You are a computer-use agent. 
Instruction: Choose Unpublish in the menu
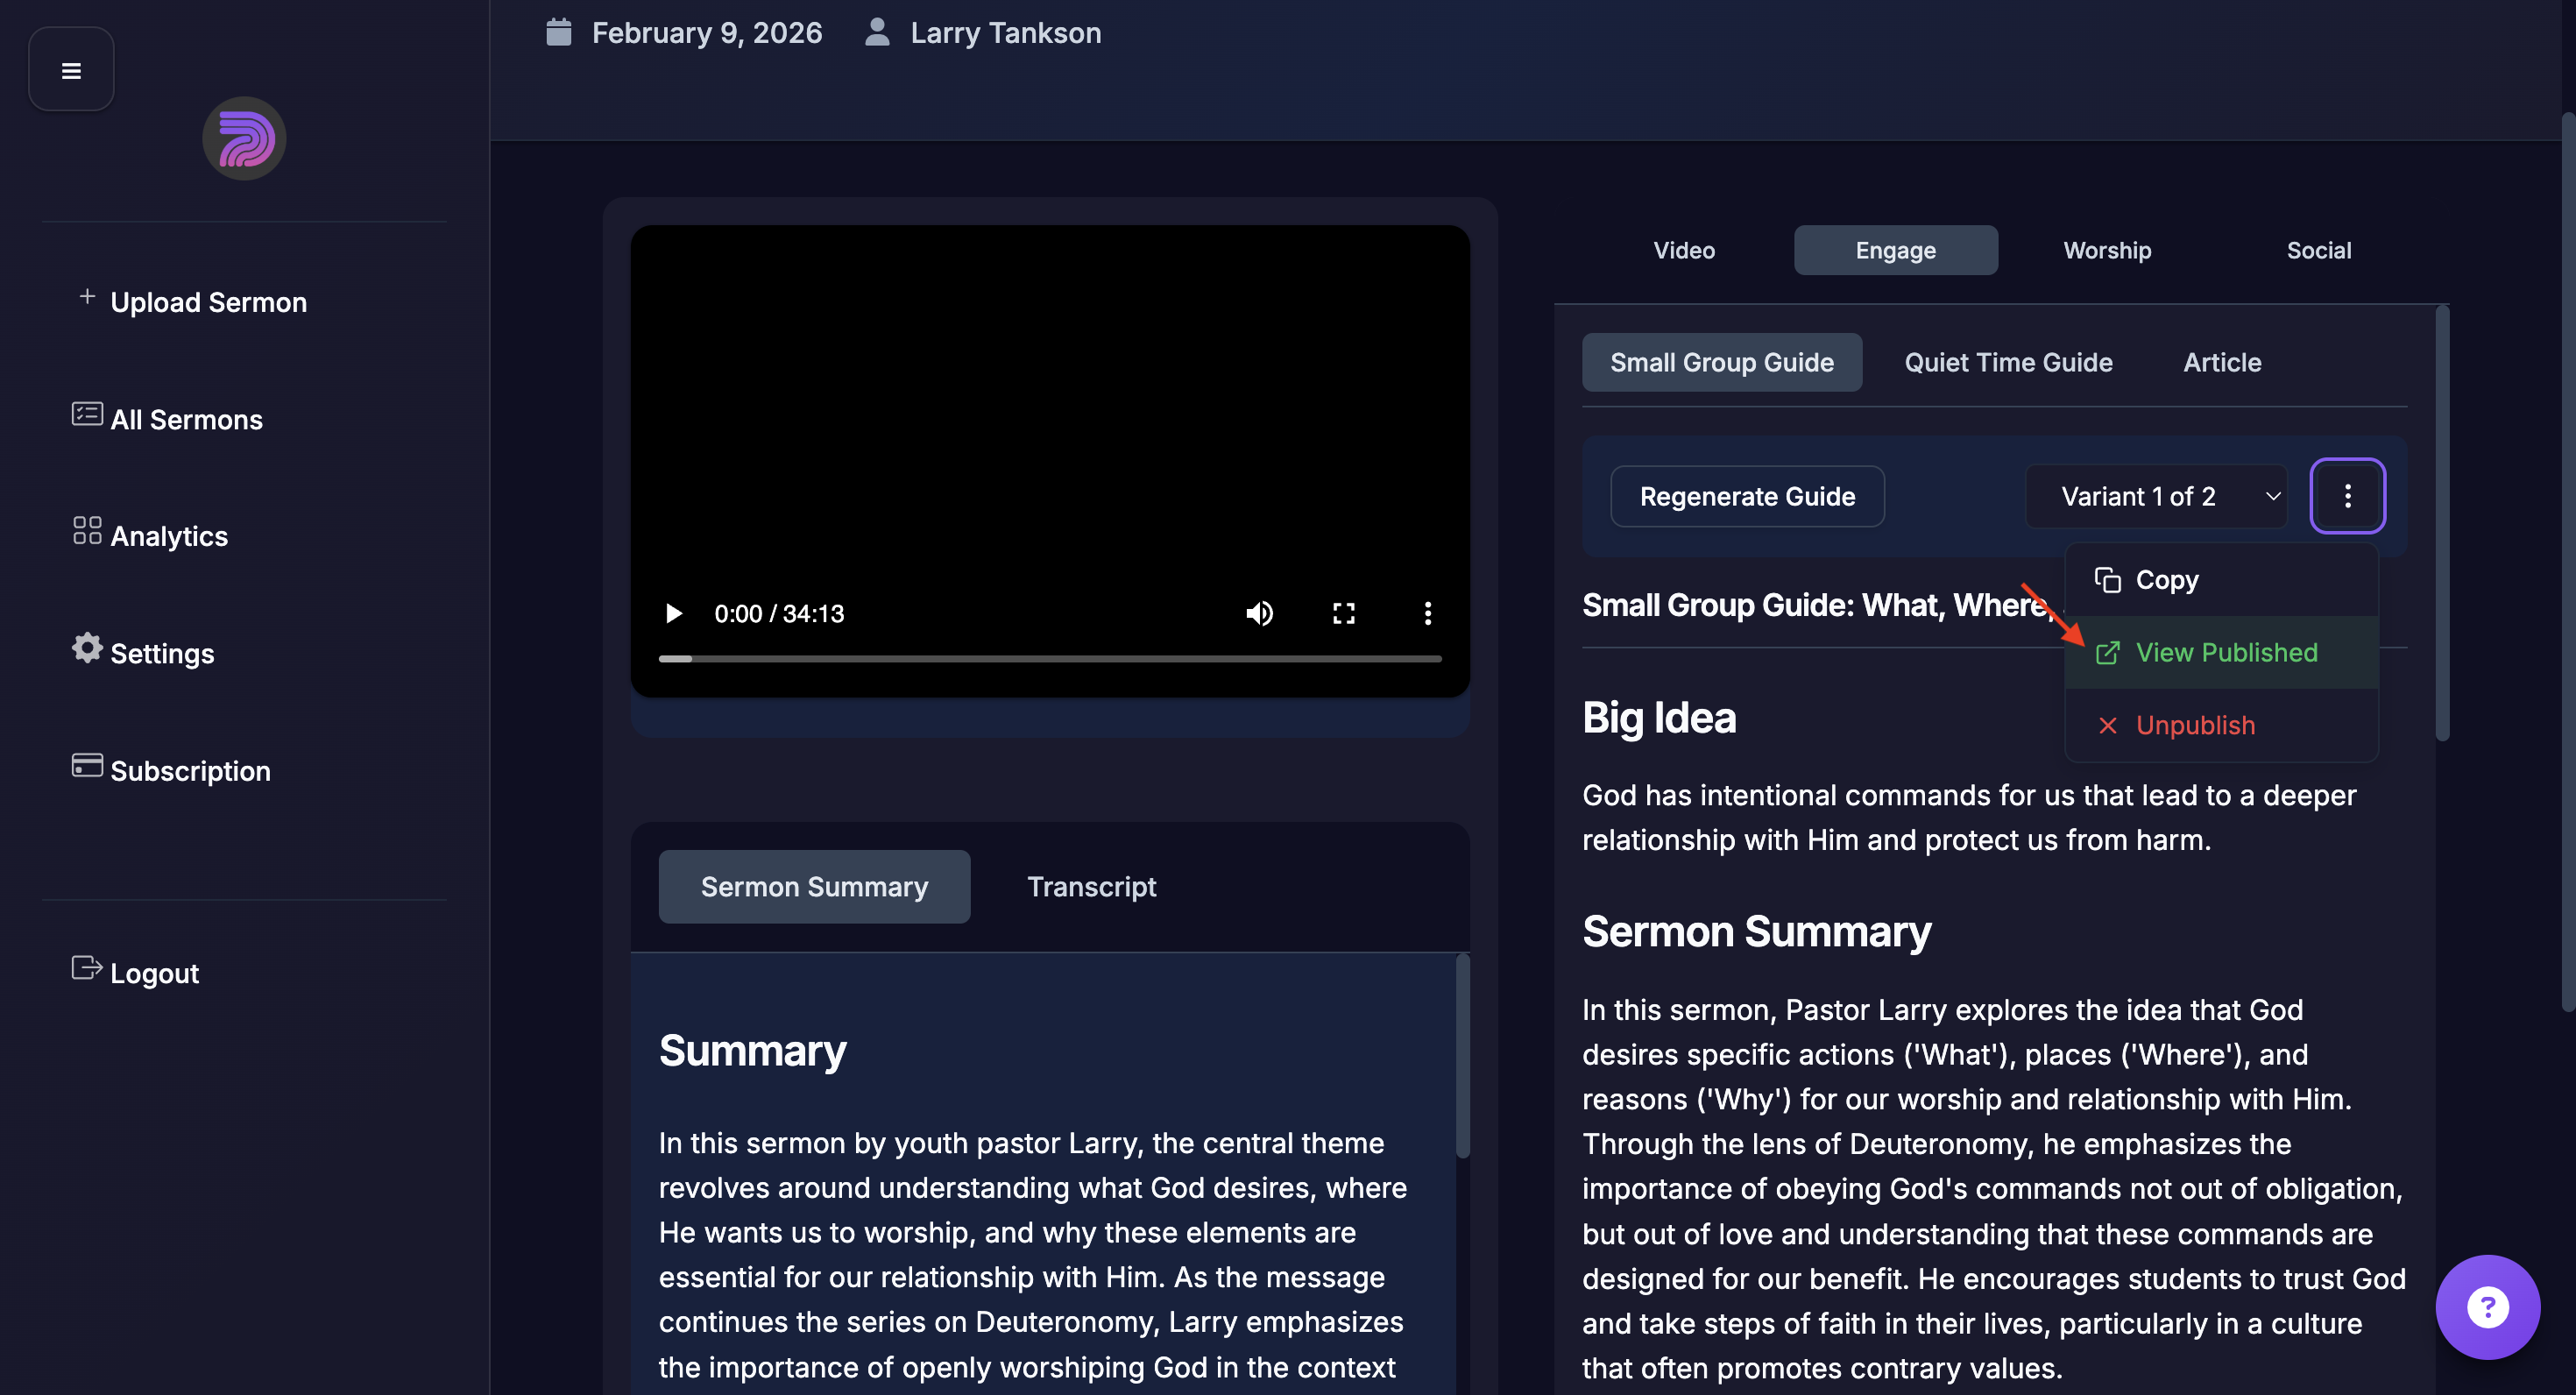2194,725
